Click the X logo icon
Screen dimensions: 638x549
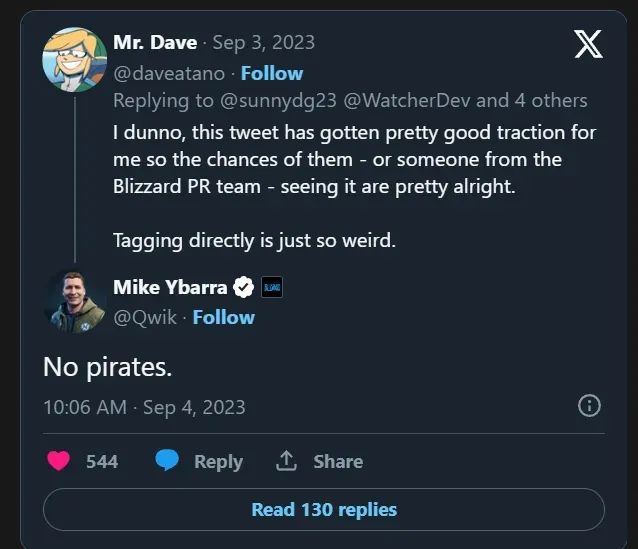(x=588, y=44)
